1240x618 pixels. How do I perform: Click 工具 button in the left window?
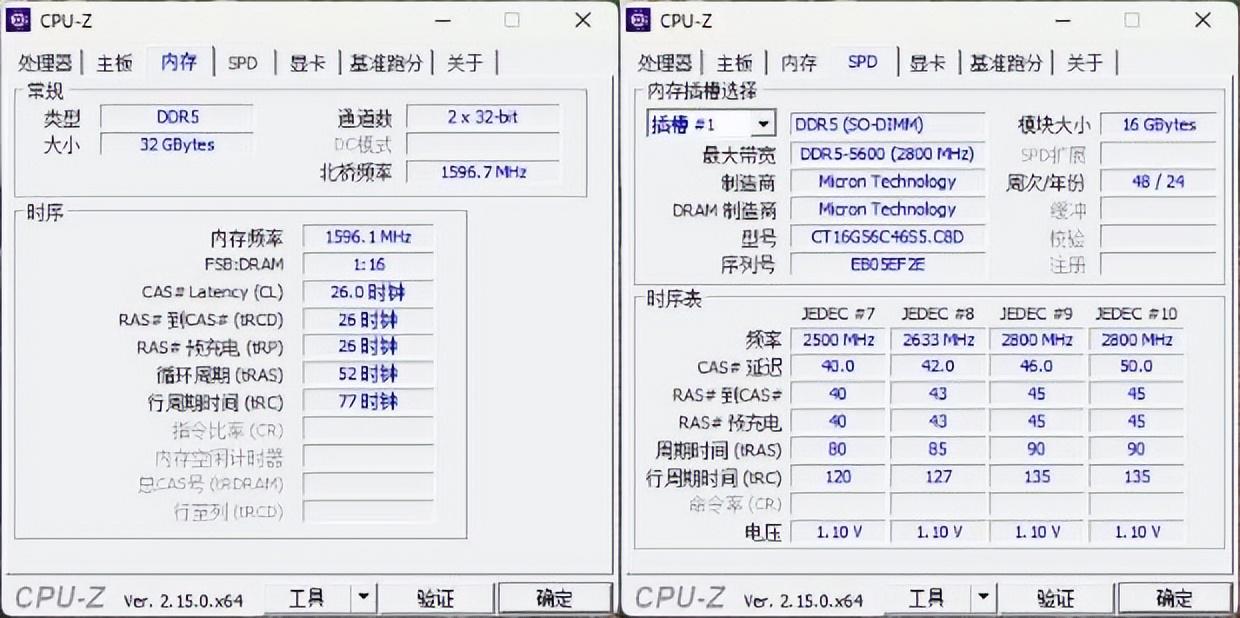(x=307, y=598)
